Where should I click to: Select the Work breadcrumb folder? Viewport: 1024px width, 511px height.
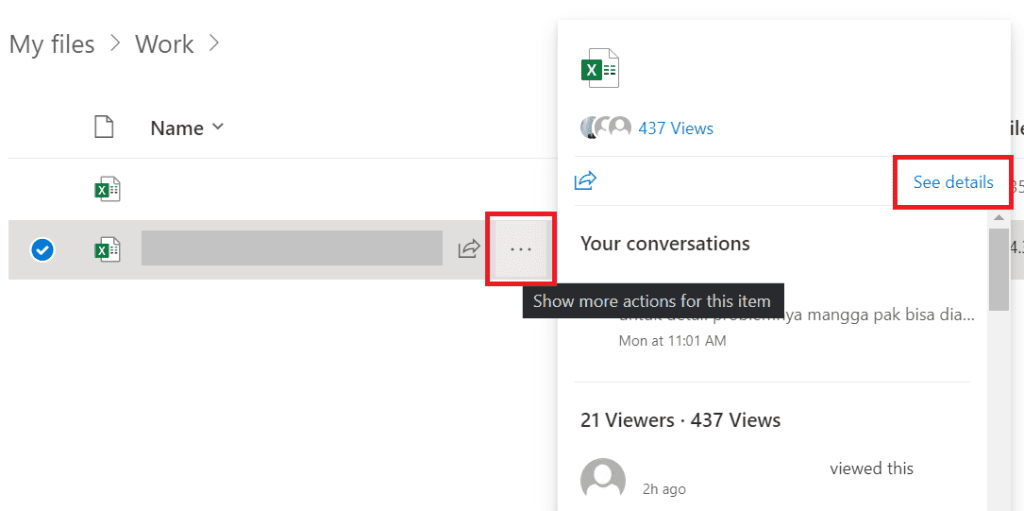164,45
